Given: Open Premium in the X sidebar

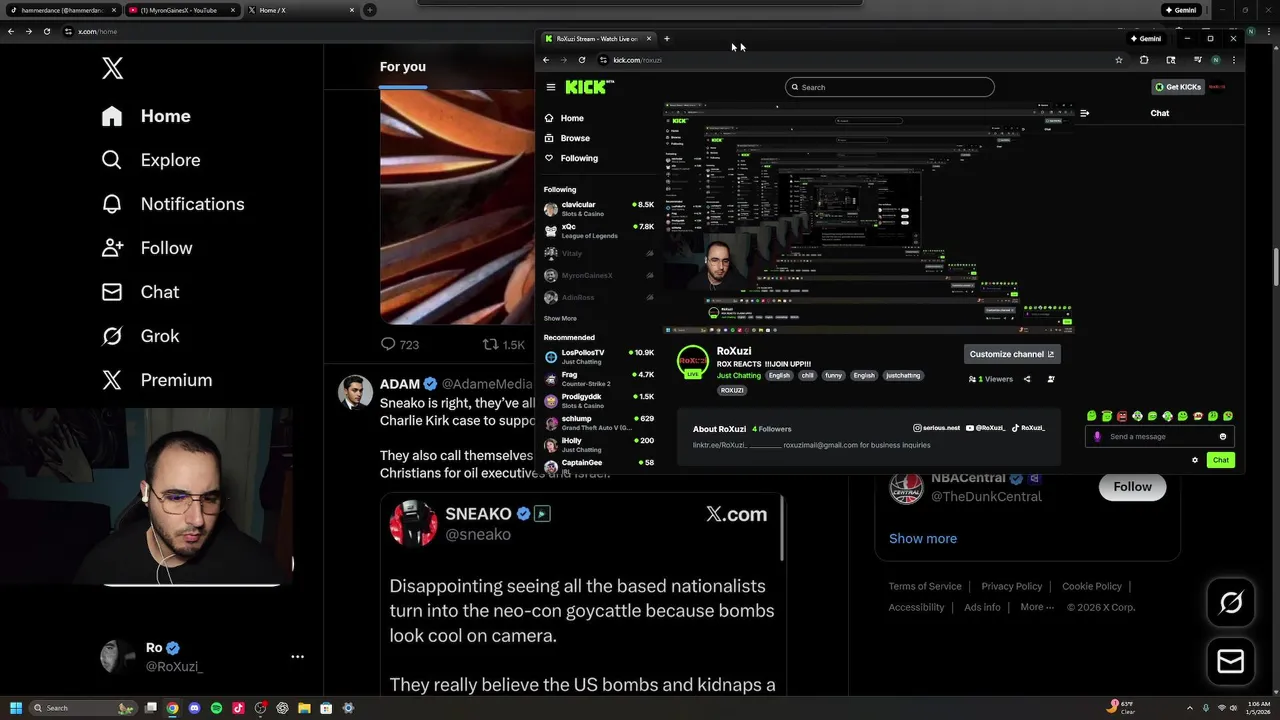Looking at the screenshot, I should point(157,380).
